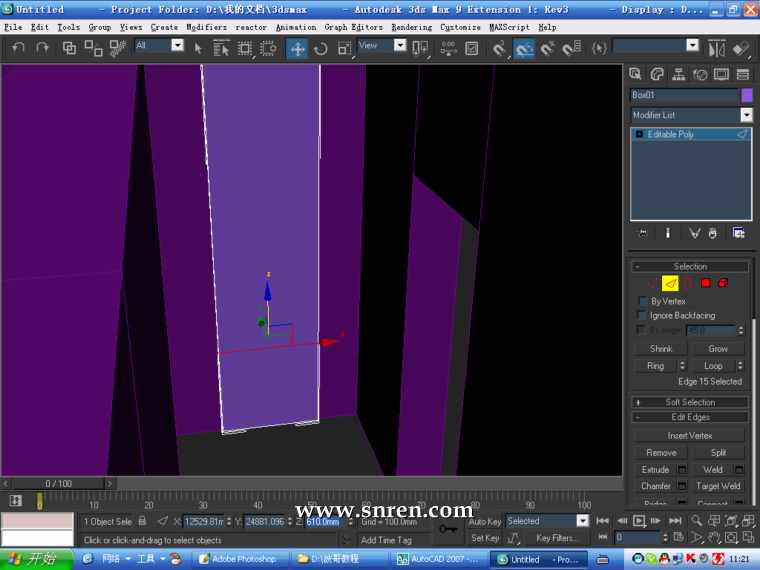The height and width of the screenshot is (570, 760).
Task: Open the View coordinate system dropdown
Action: click(400, 46)
